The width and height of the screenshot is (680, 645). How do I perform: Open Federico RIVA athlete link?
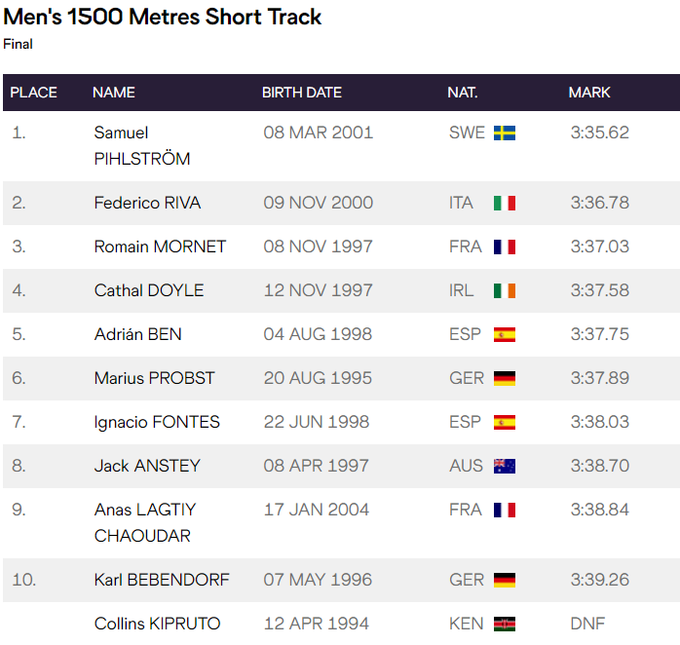tap(147, 203)
